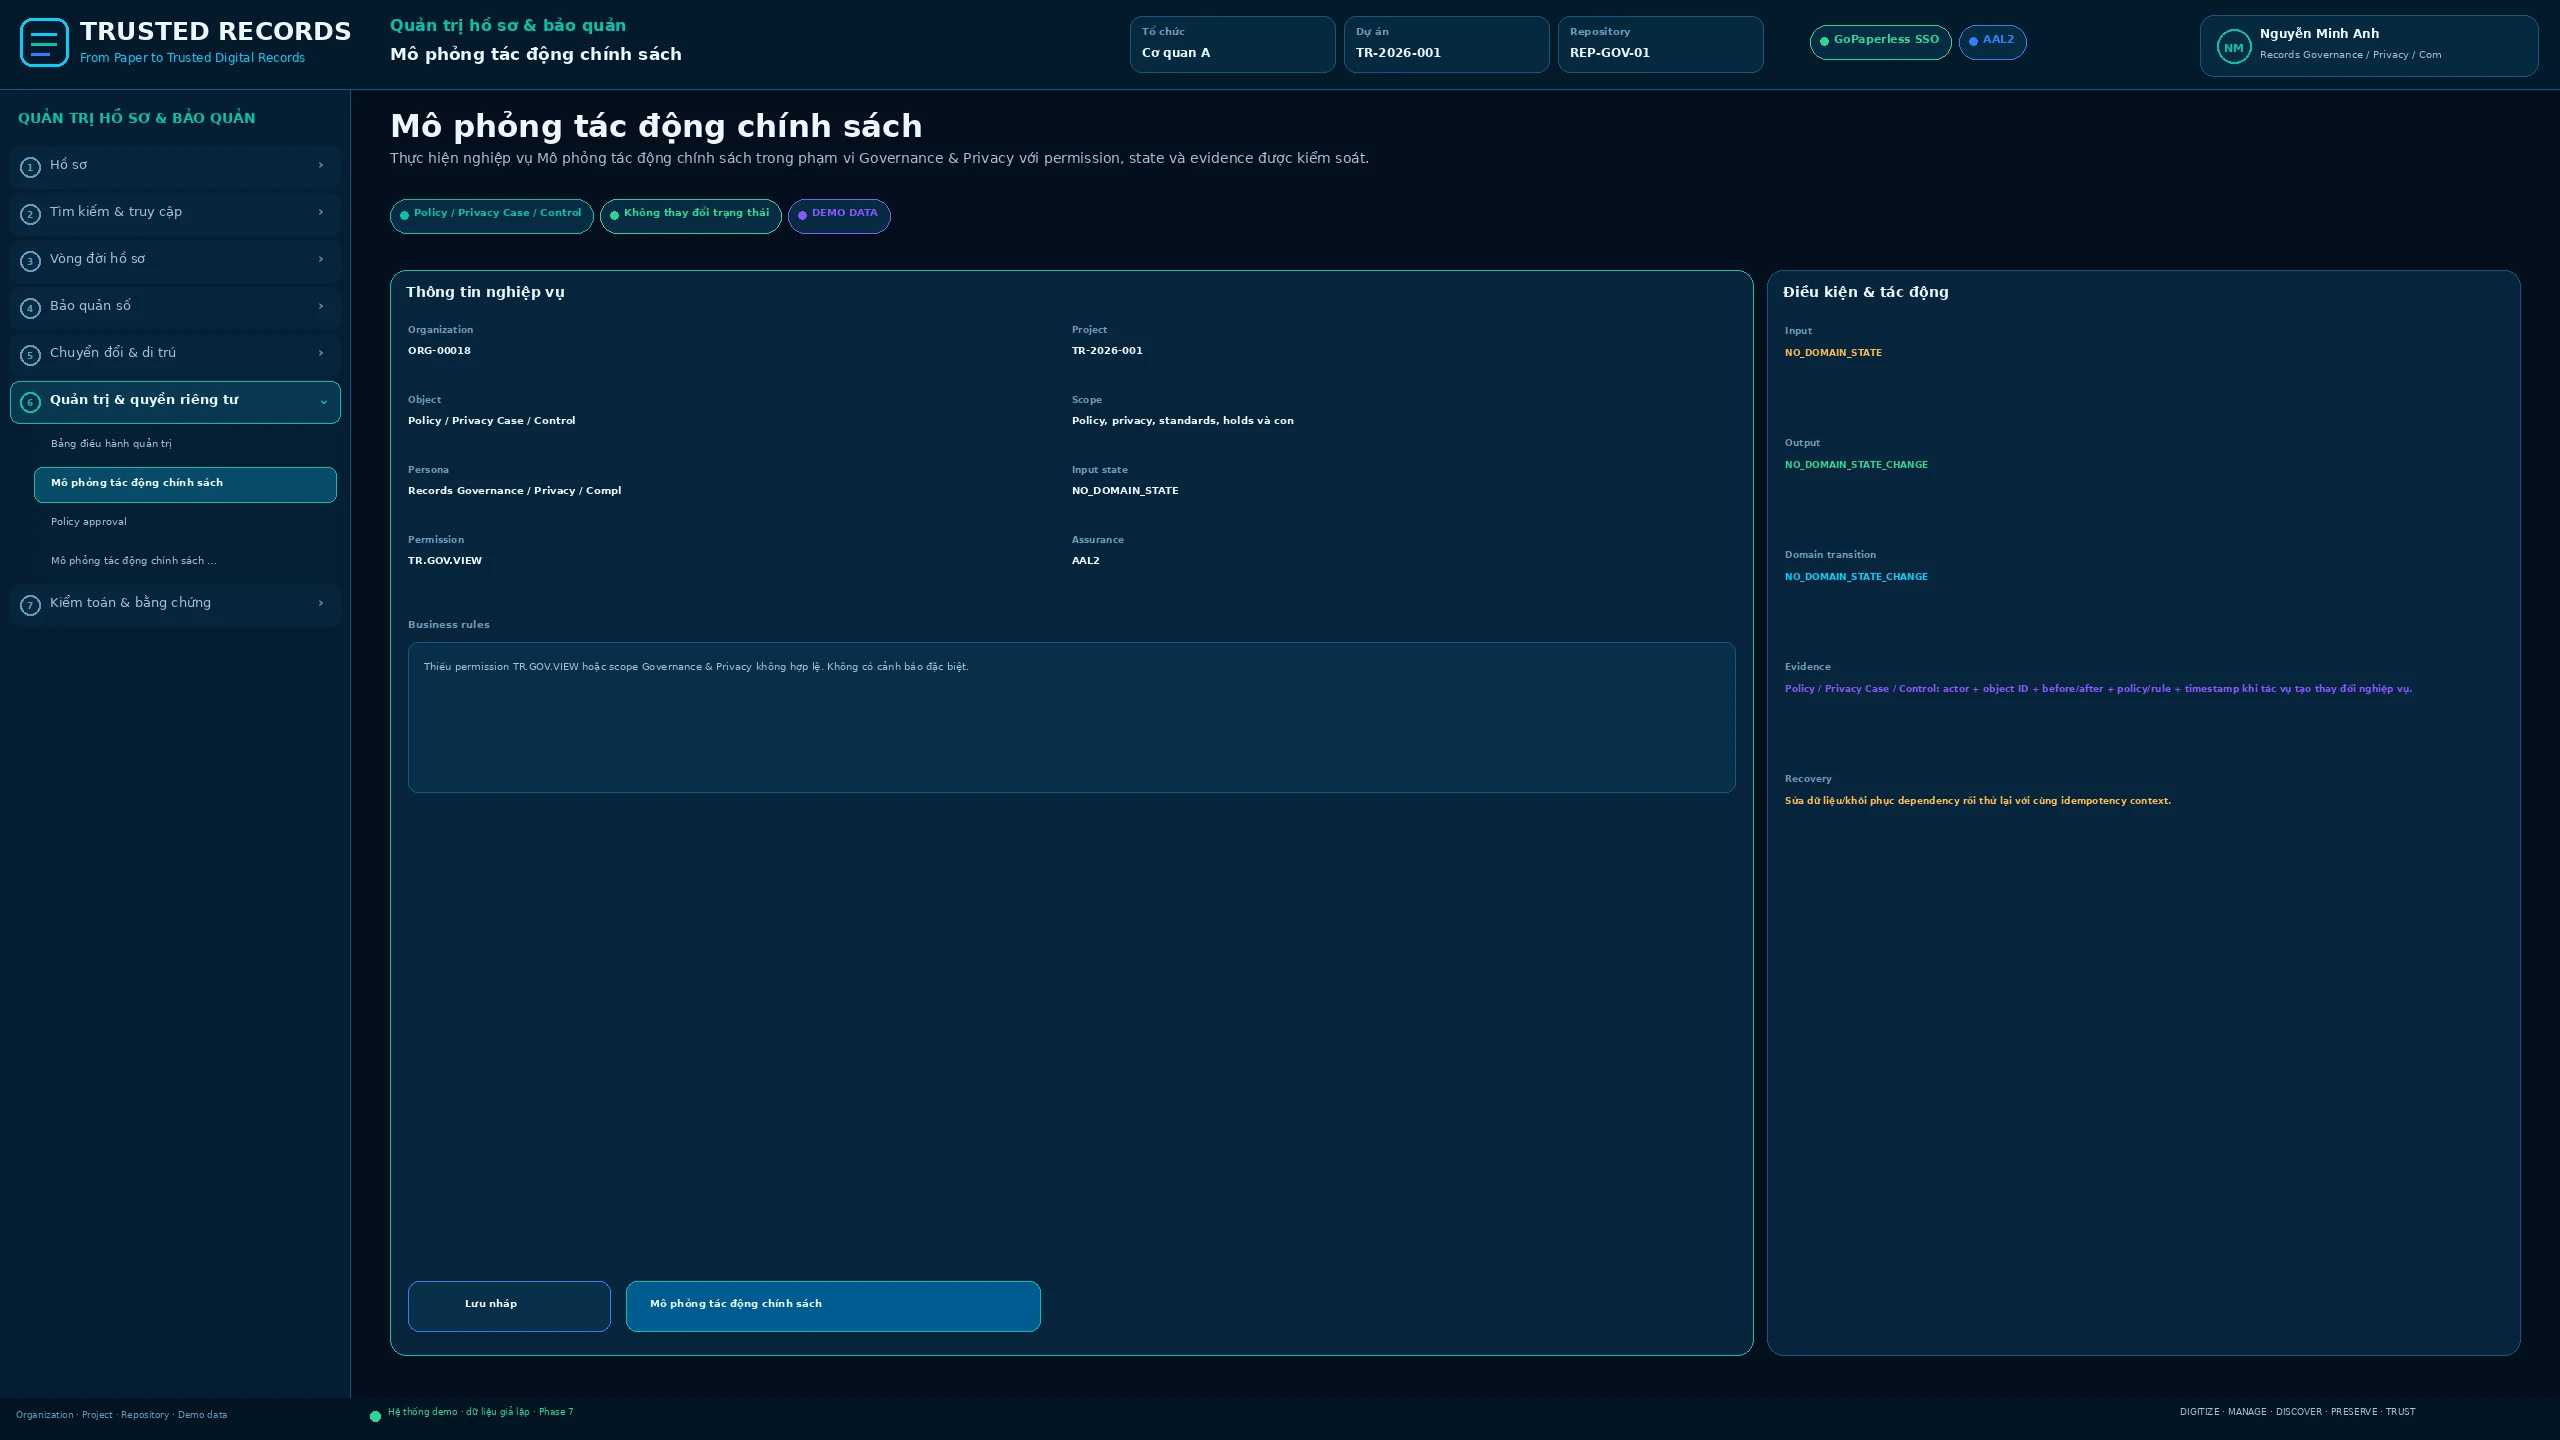Click Assurance value AAL2 in form
The image size is (2560, 1440).
coord(1086,561)
